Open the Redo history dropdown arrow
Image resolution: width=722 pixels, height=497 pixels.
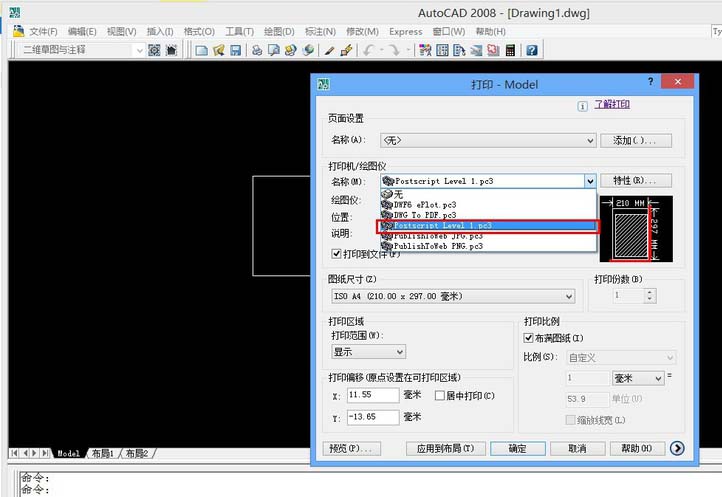click(408, 50)
